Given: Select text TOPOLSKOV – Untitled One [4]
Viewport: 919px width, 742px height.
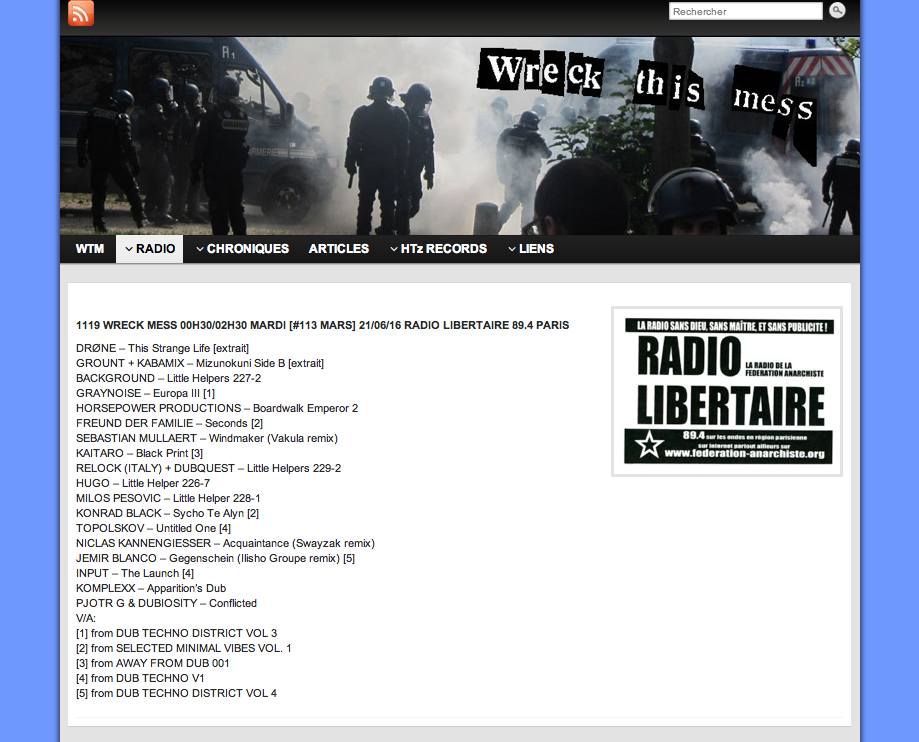Looking at the screenshot, I should pyautogui.click(x=154, y=528).
